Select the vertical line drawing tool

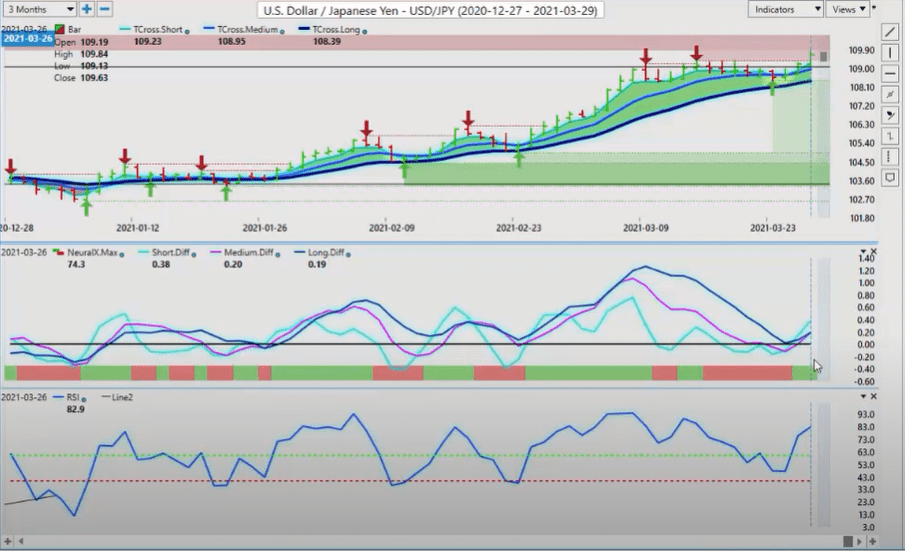tap(891, 53)
